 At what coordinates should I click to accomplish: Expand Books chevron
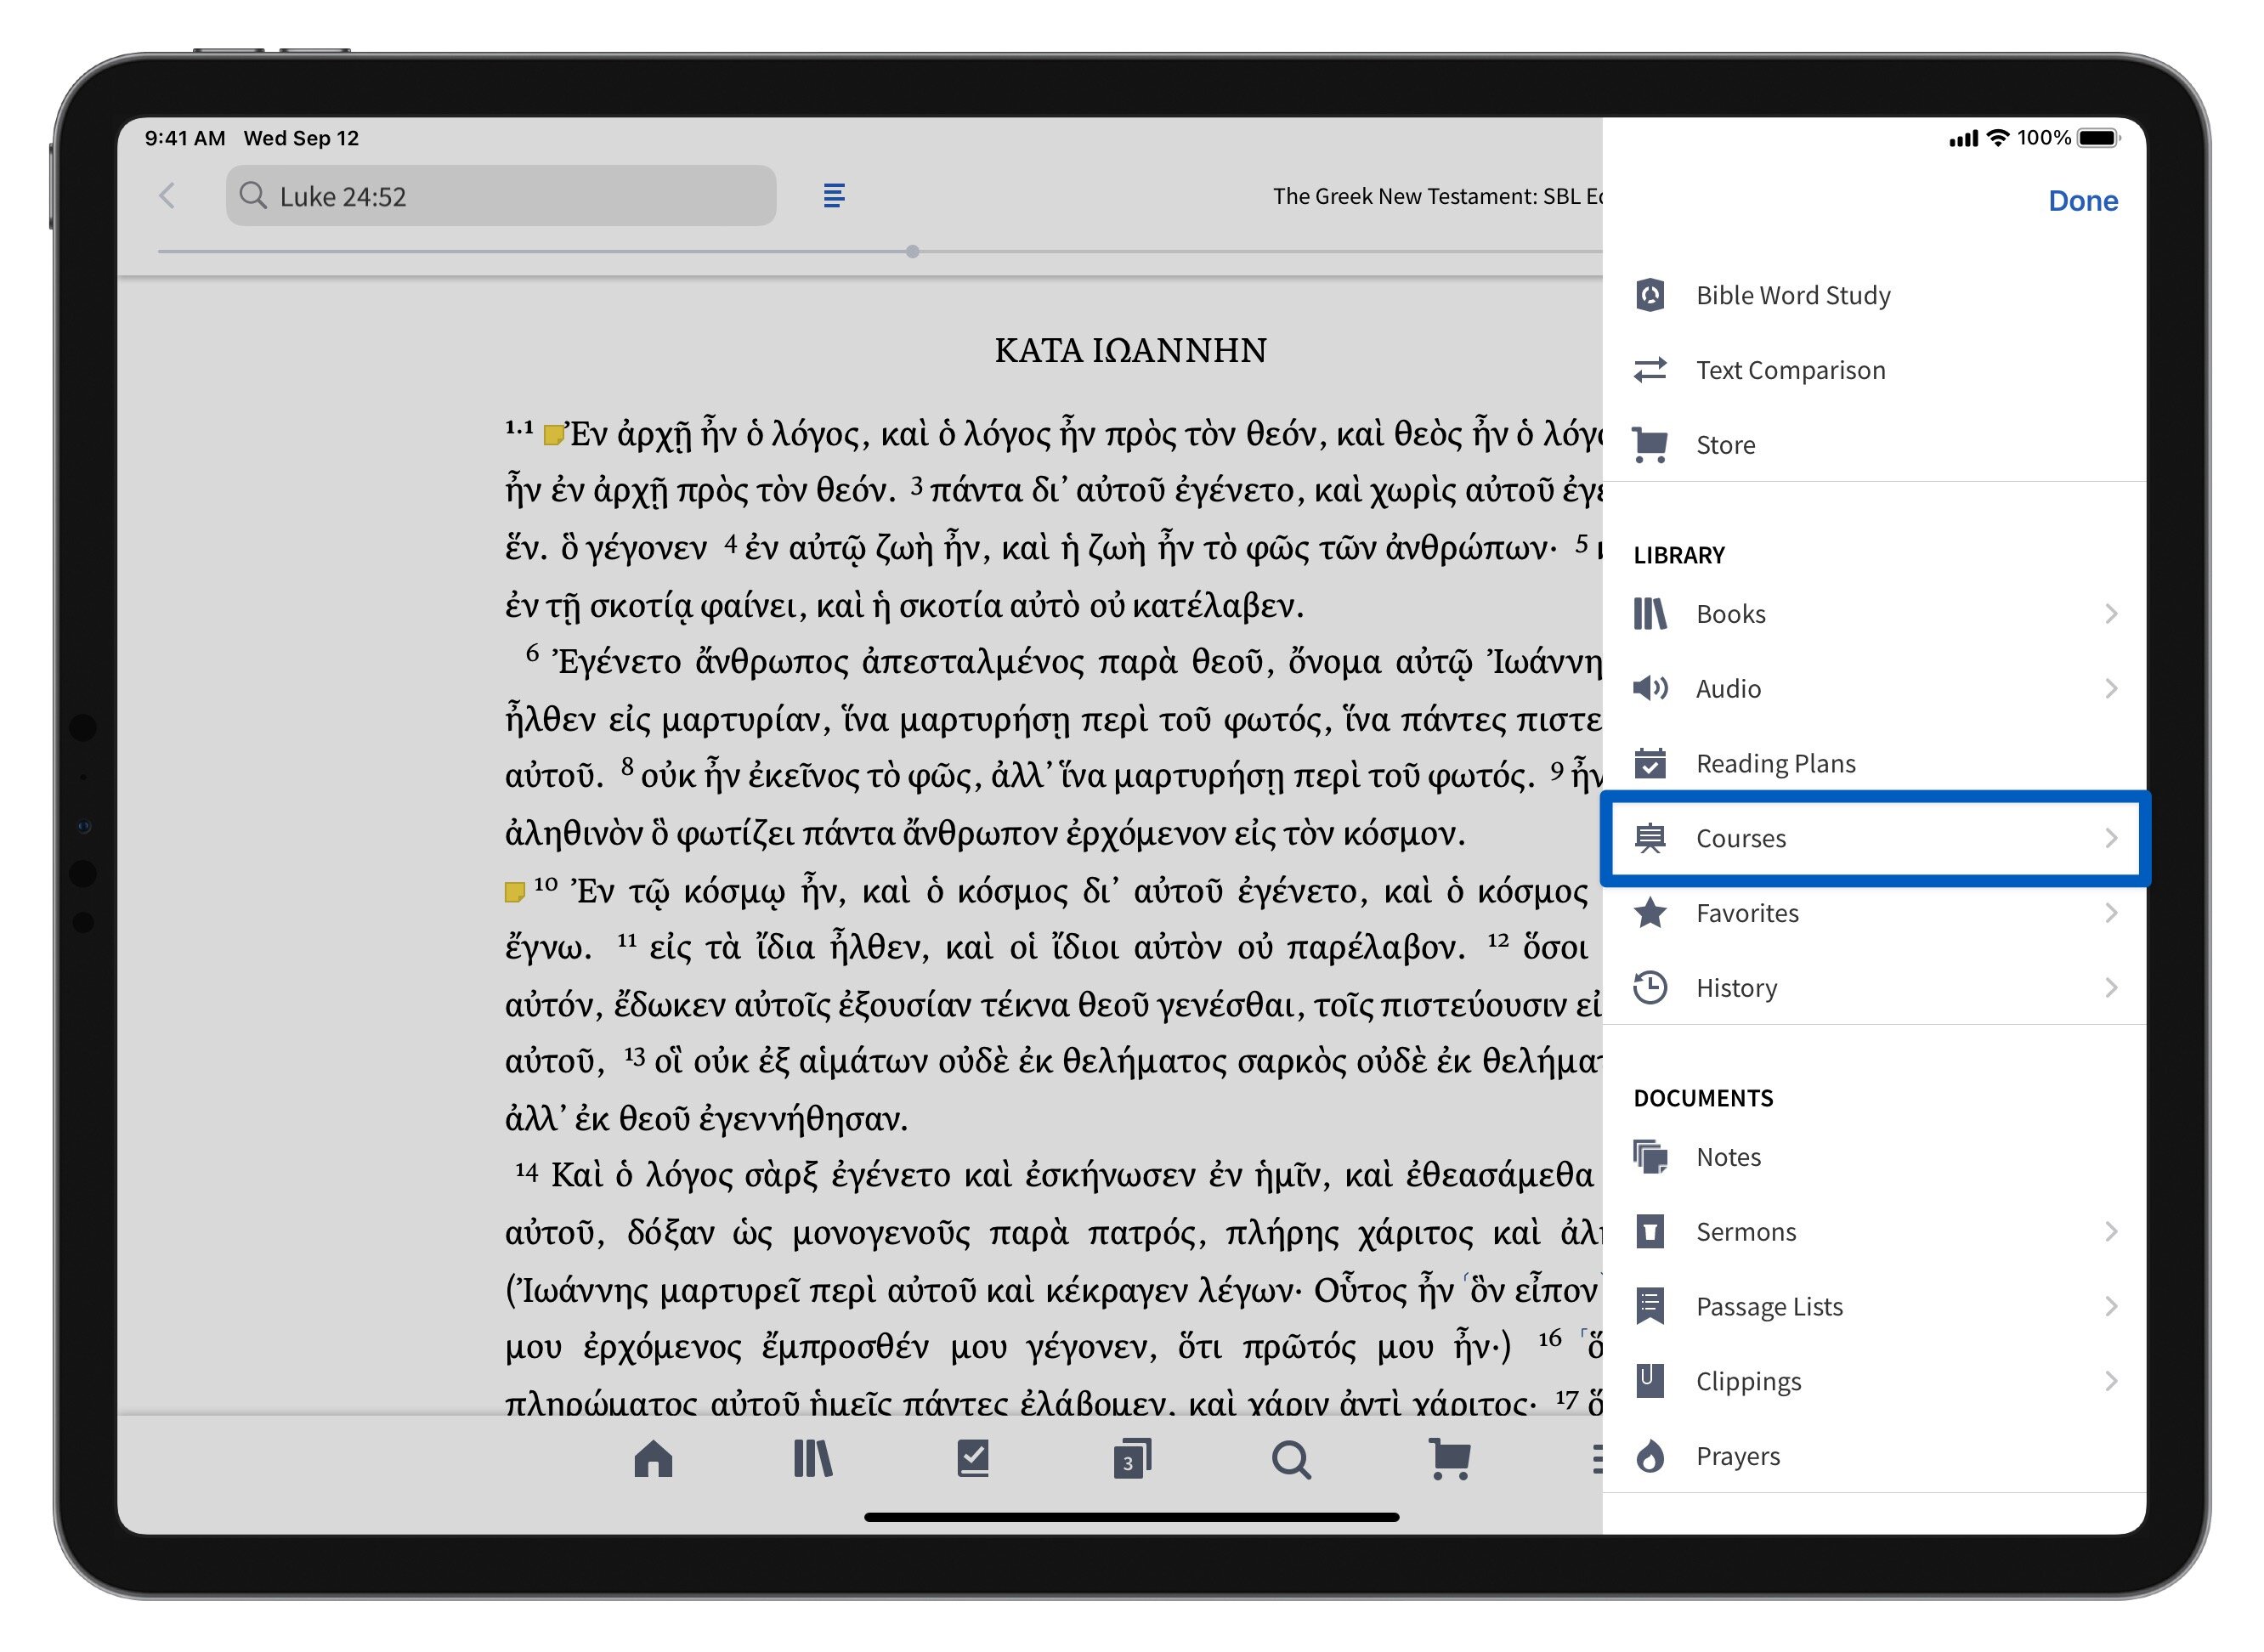[2110, 613]
